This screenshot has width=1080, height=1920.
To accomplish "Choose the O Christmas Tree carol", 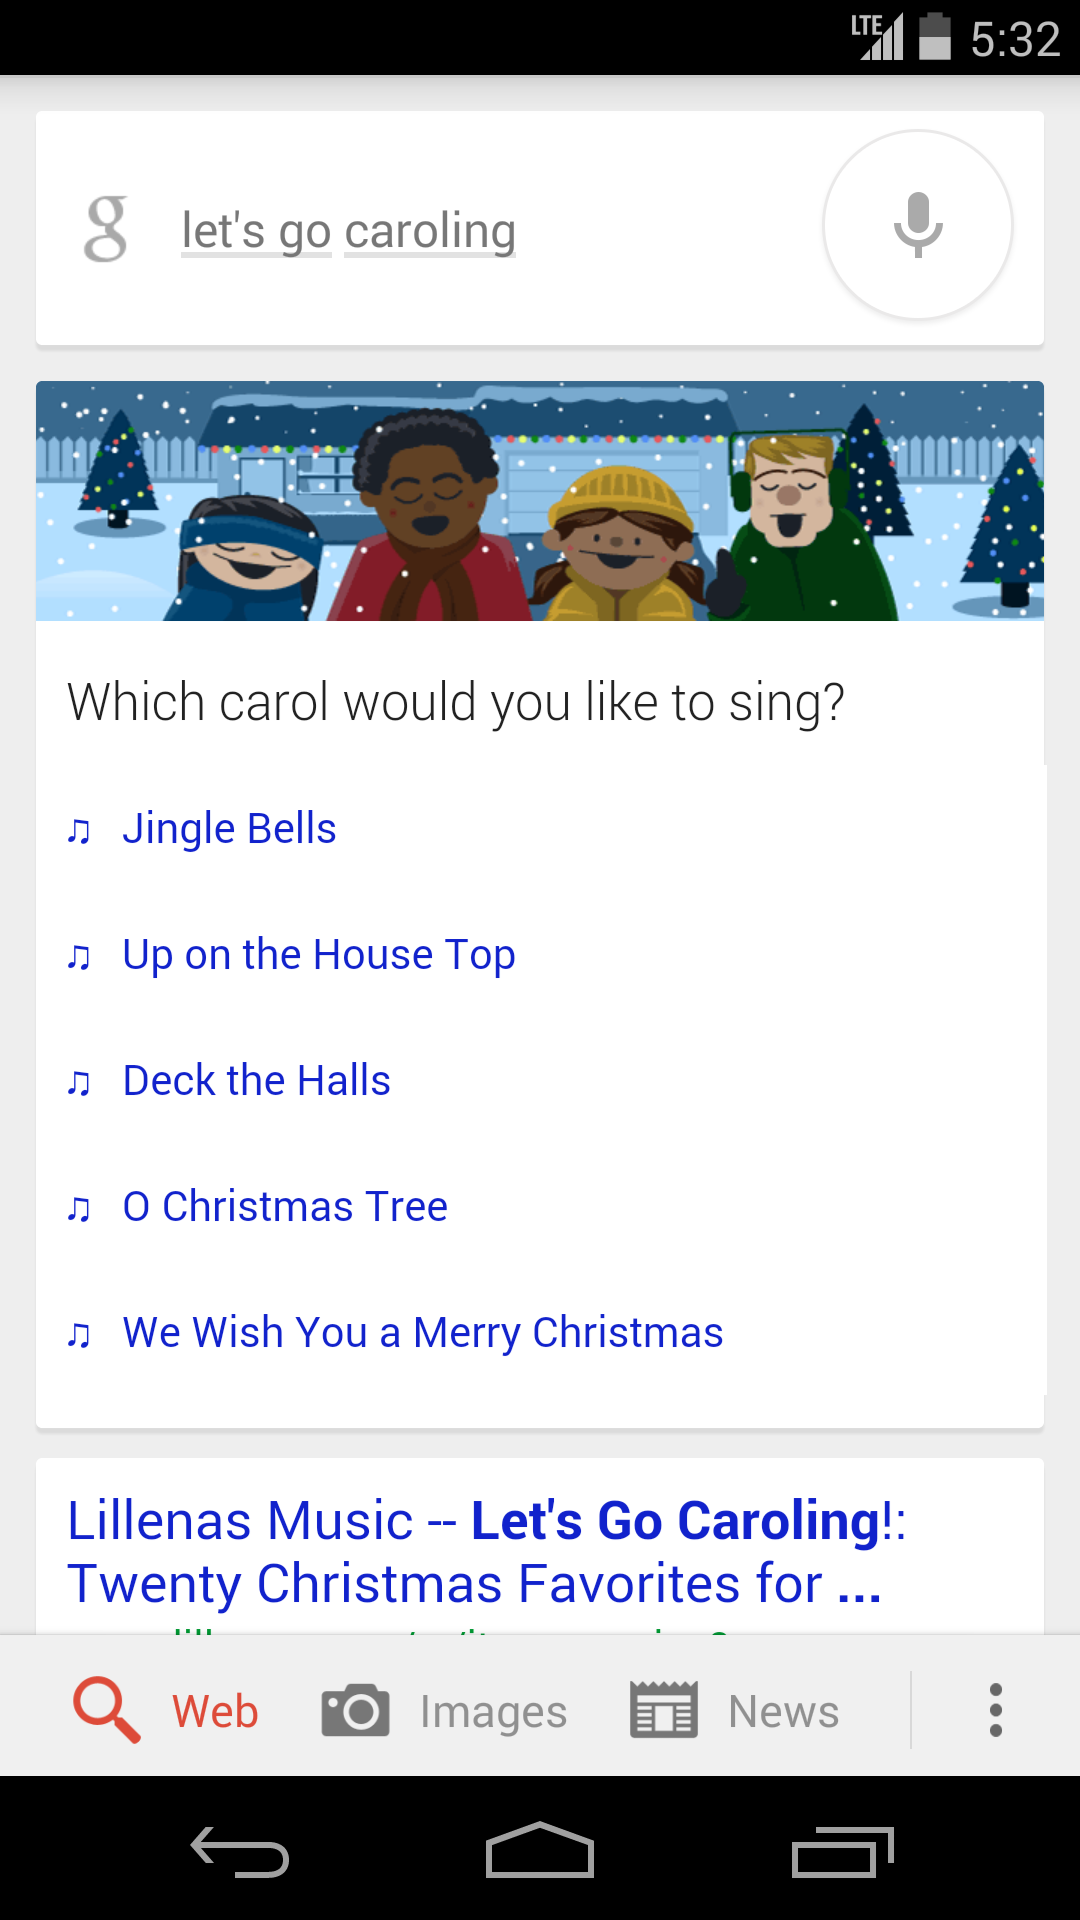I will [x=285, y=1207].
